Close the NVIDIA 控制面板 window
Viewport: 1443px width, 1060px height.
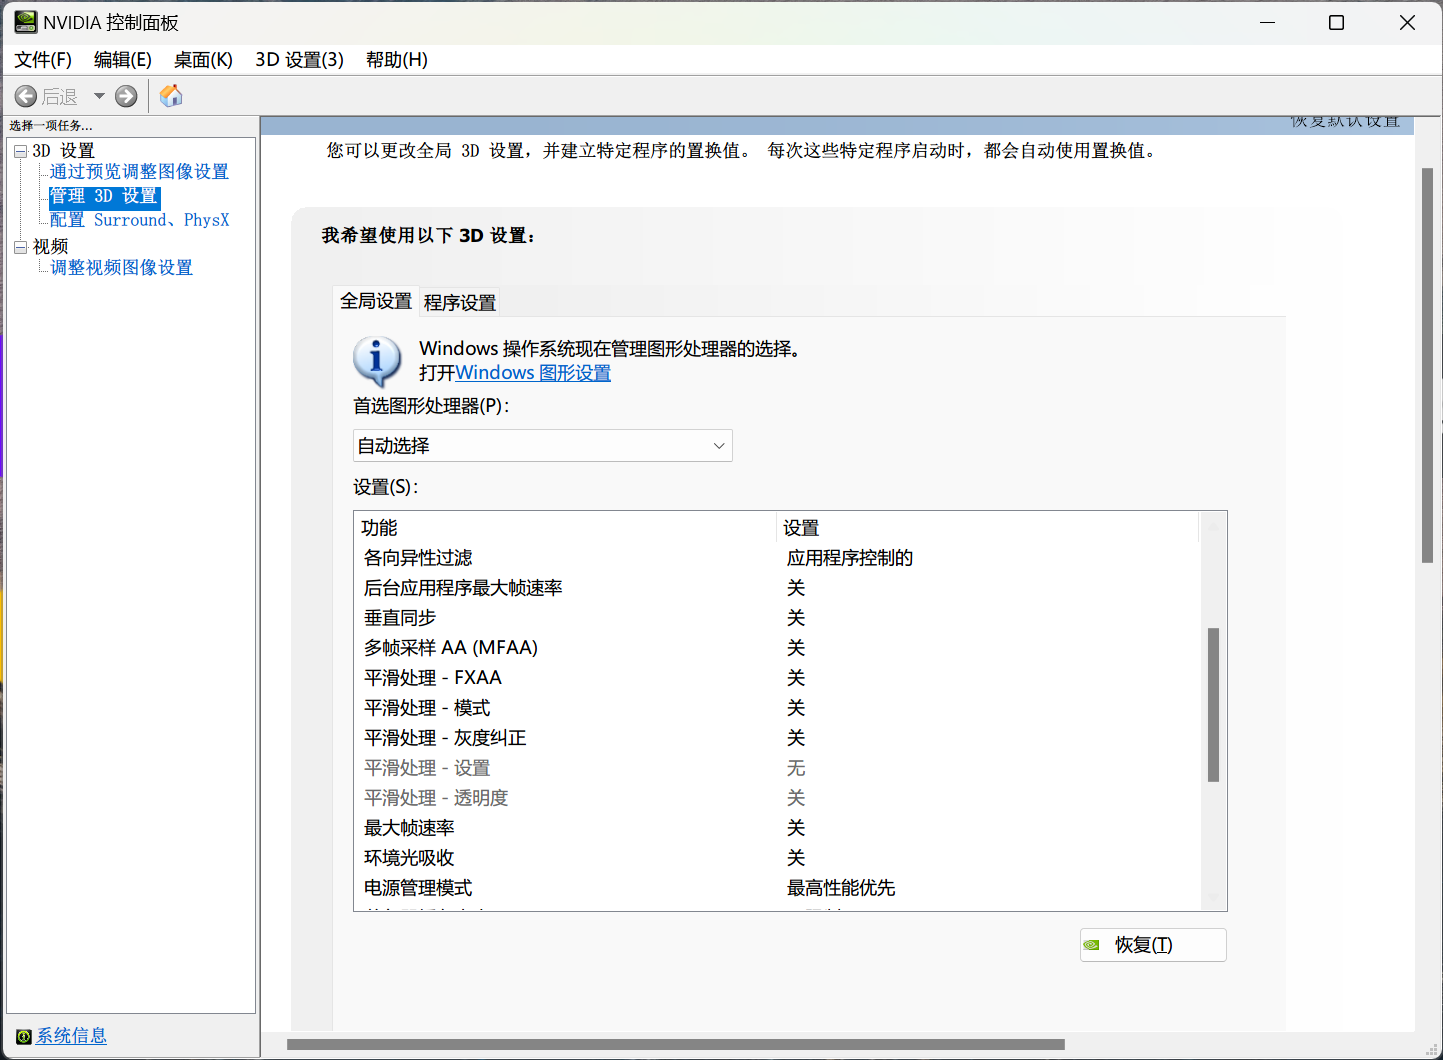pos(1407,22)
